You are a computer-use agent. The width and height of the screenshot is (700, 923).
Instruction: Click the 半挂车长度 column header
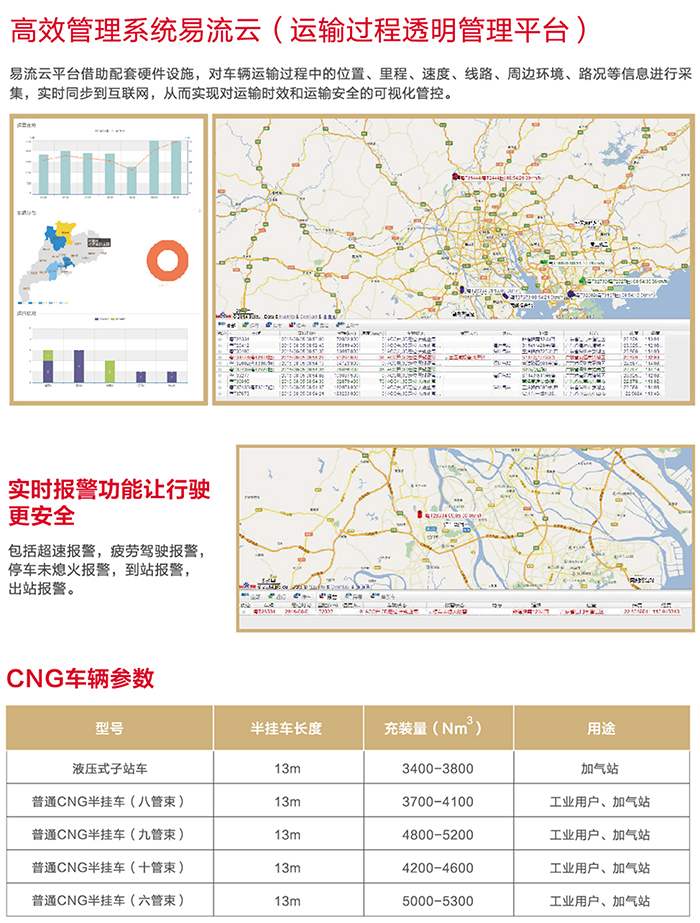[288, 728]
